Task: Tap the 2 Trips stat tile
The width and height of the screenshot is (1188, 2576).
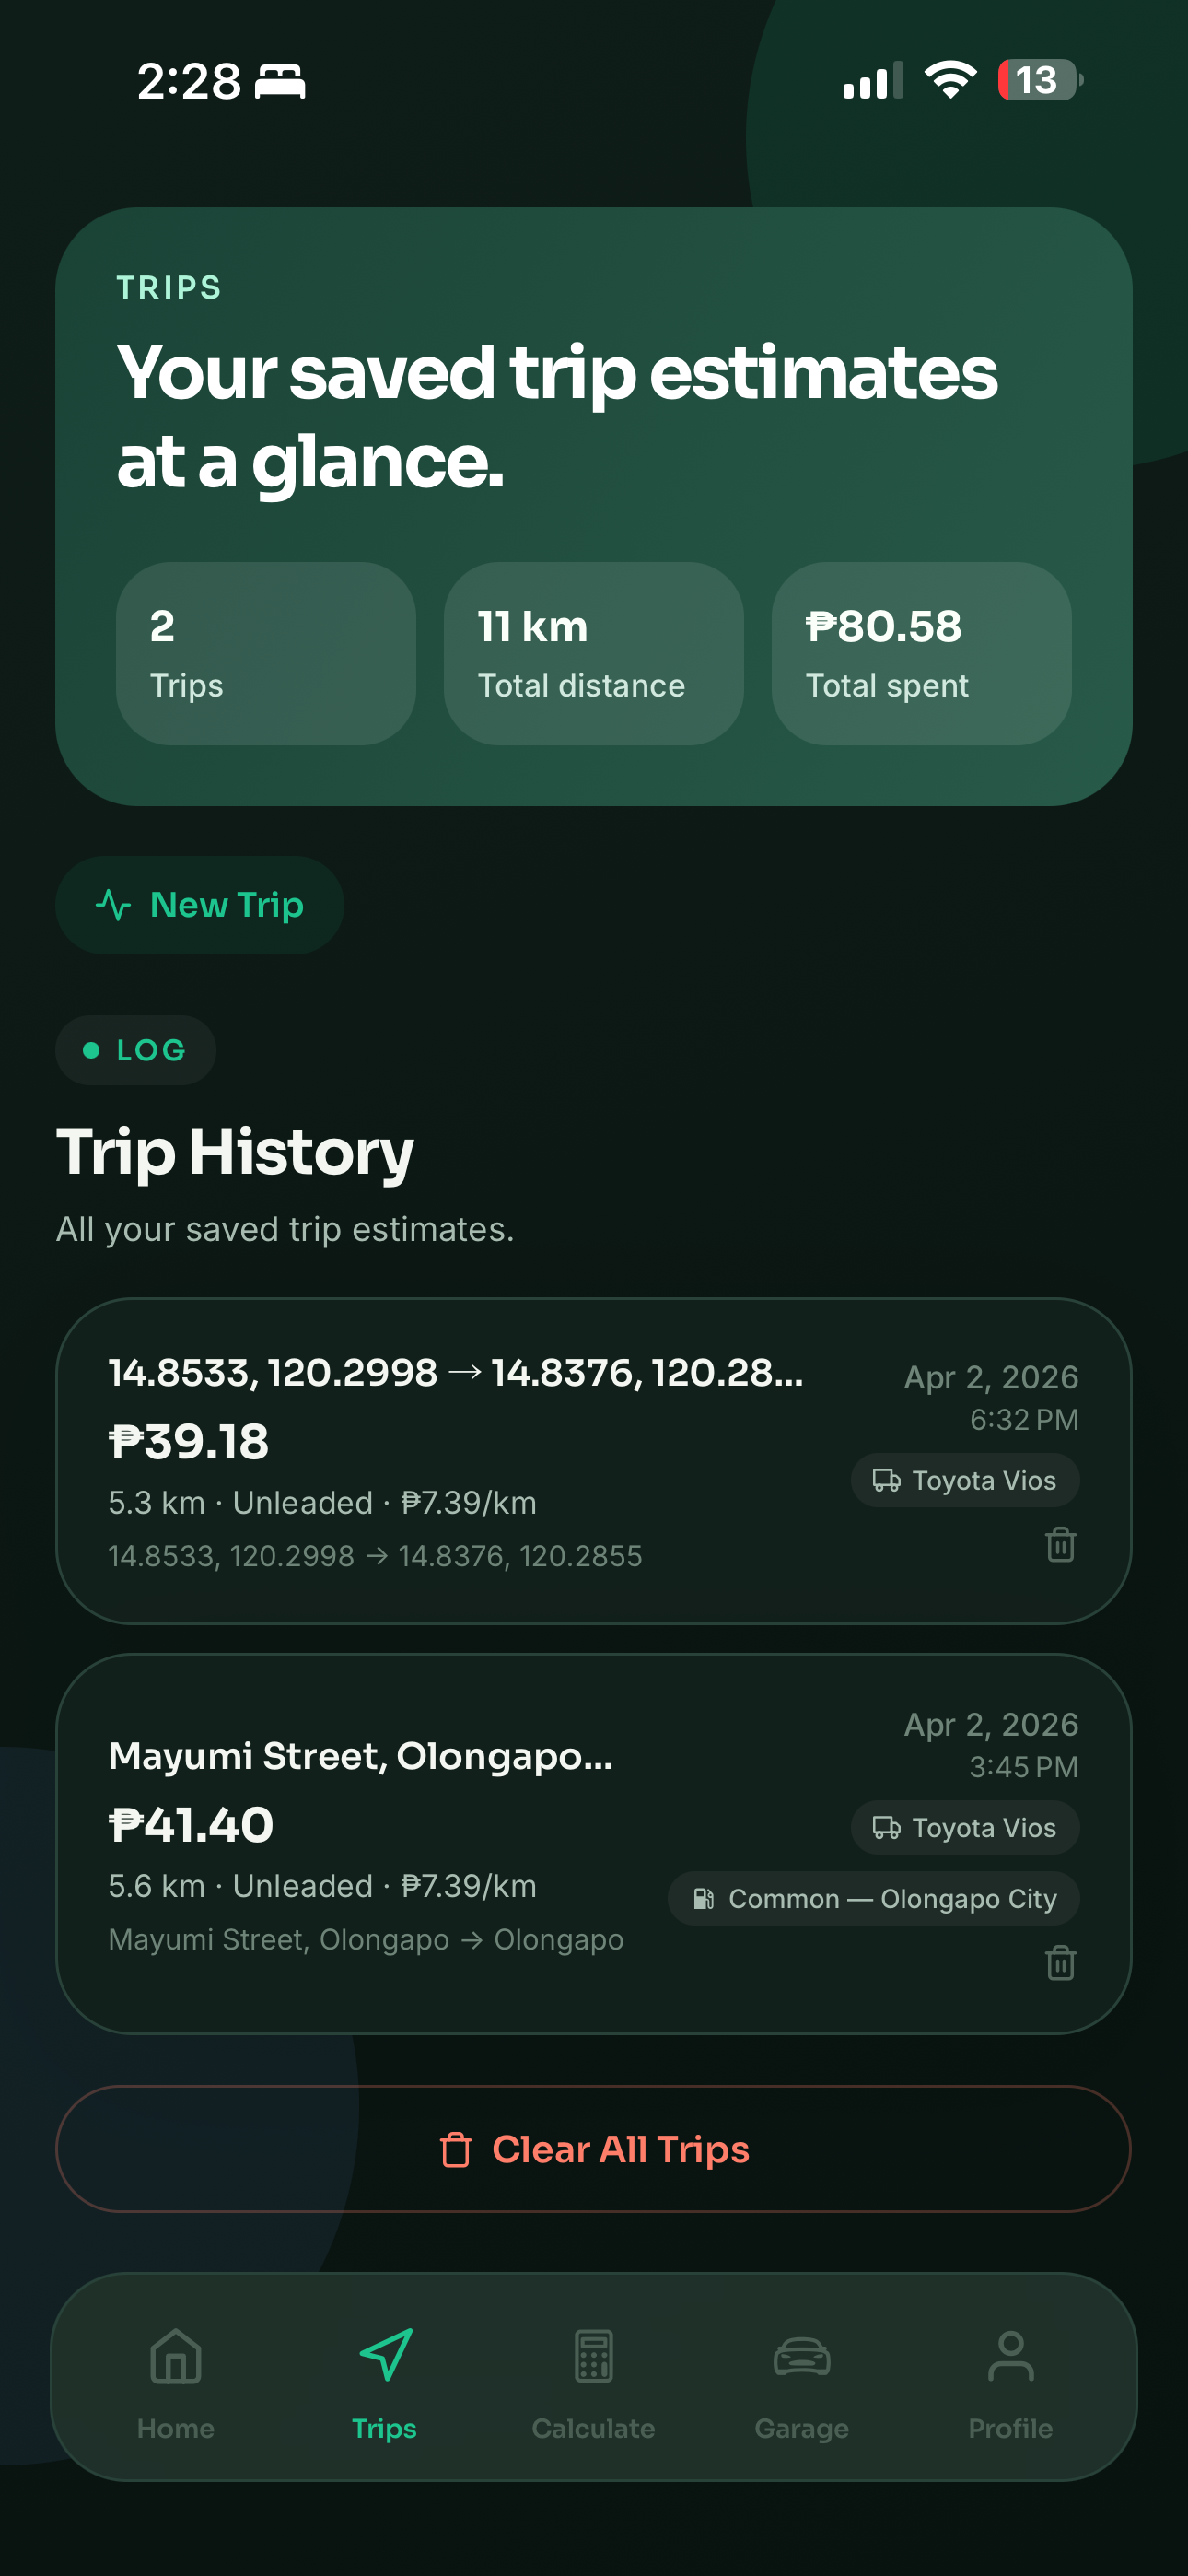Action: [x=265, y=653]
